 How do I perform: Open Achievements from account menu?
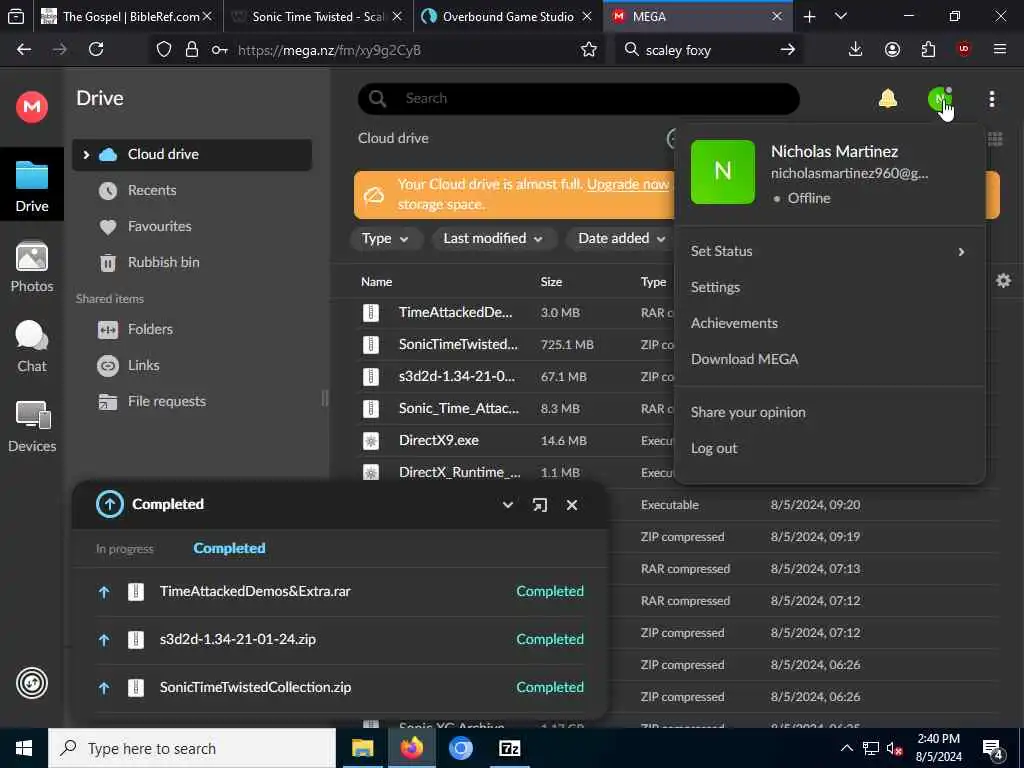tap(734, 323)
